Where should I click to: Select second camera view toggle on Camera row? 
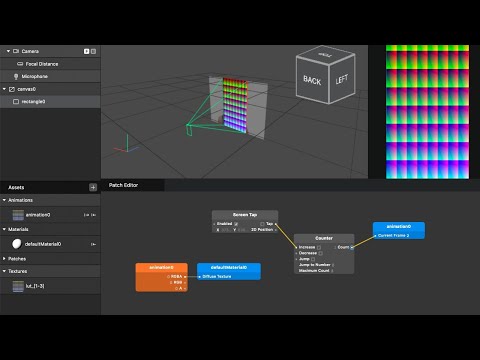[x=93, y=51]
